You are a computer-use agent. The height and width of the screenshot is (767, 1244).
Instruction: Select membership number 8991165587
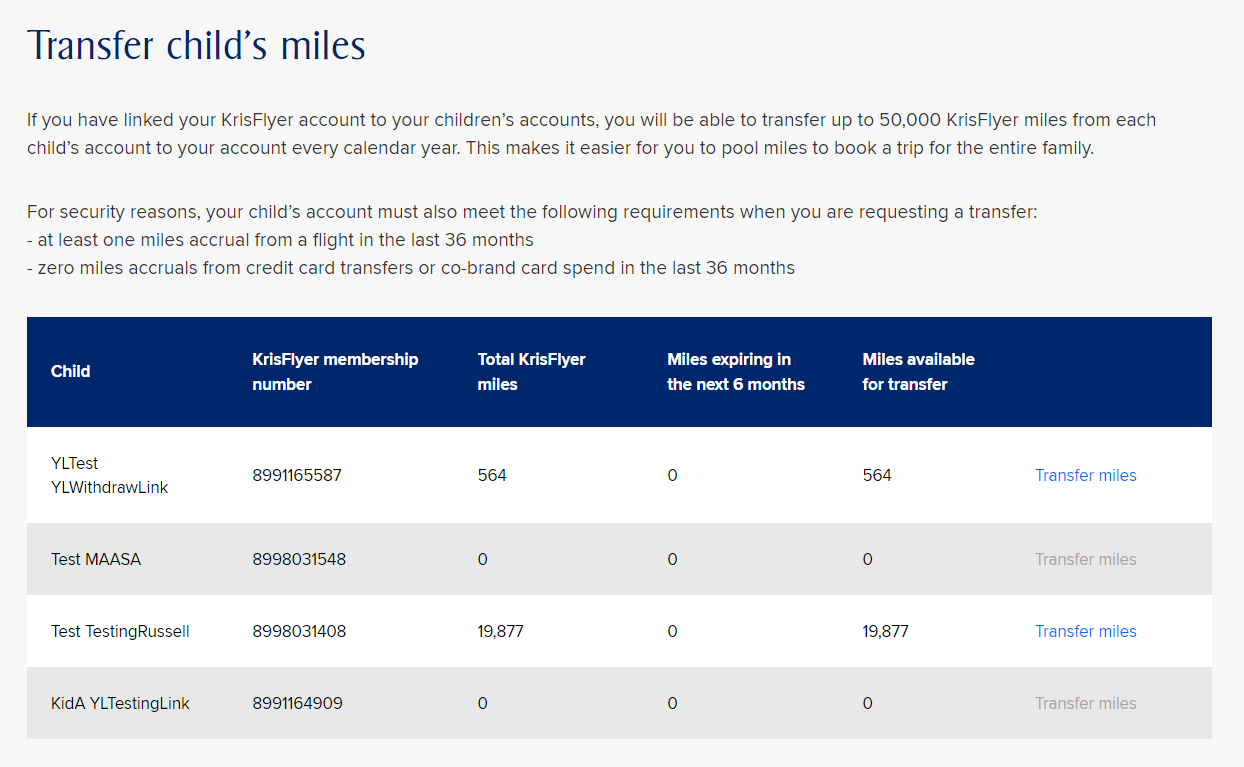(x=297, y=475)
